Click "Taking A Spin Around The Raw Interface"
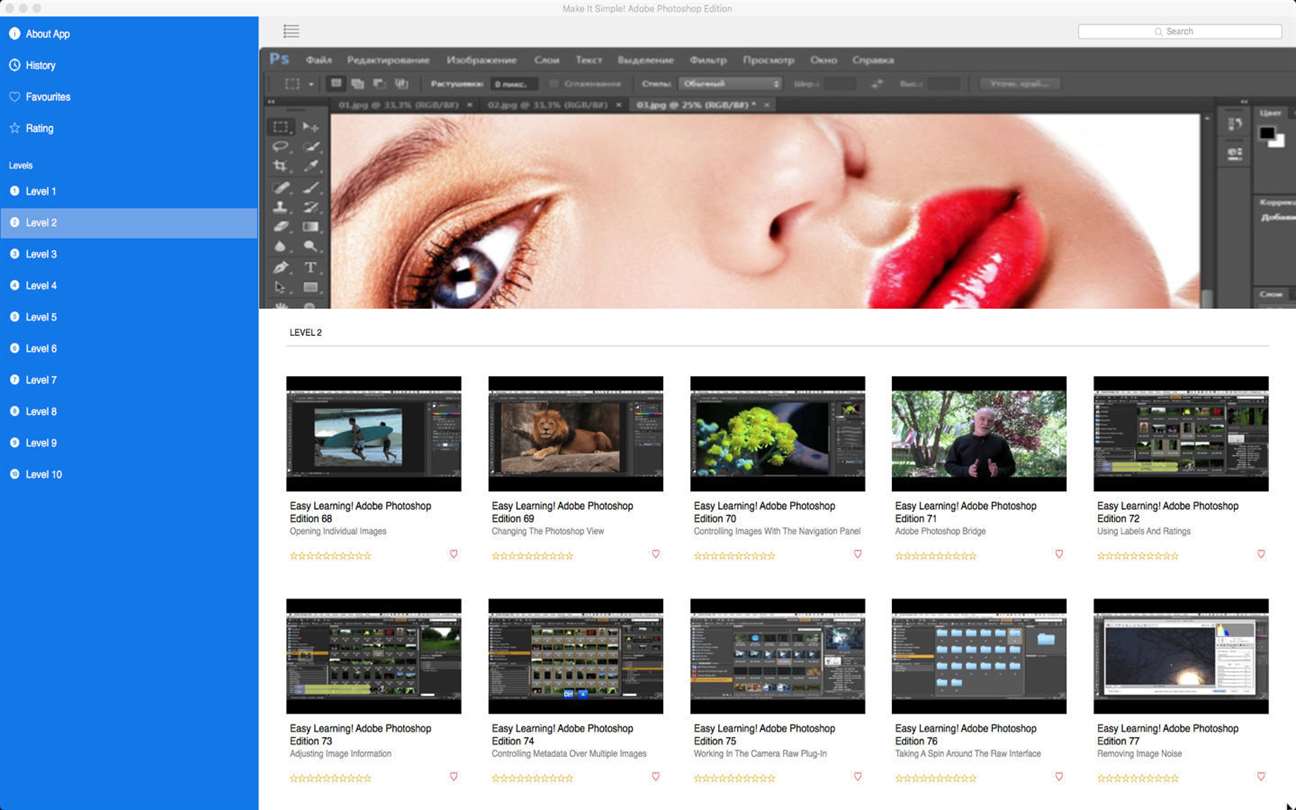The width and height of the screenshot is (1296, 810). [968, 754]
